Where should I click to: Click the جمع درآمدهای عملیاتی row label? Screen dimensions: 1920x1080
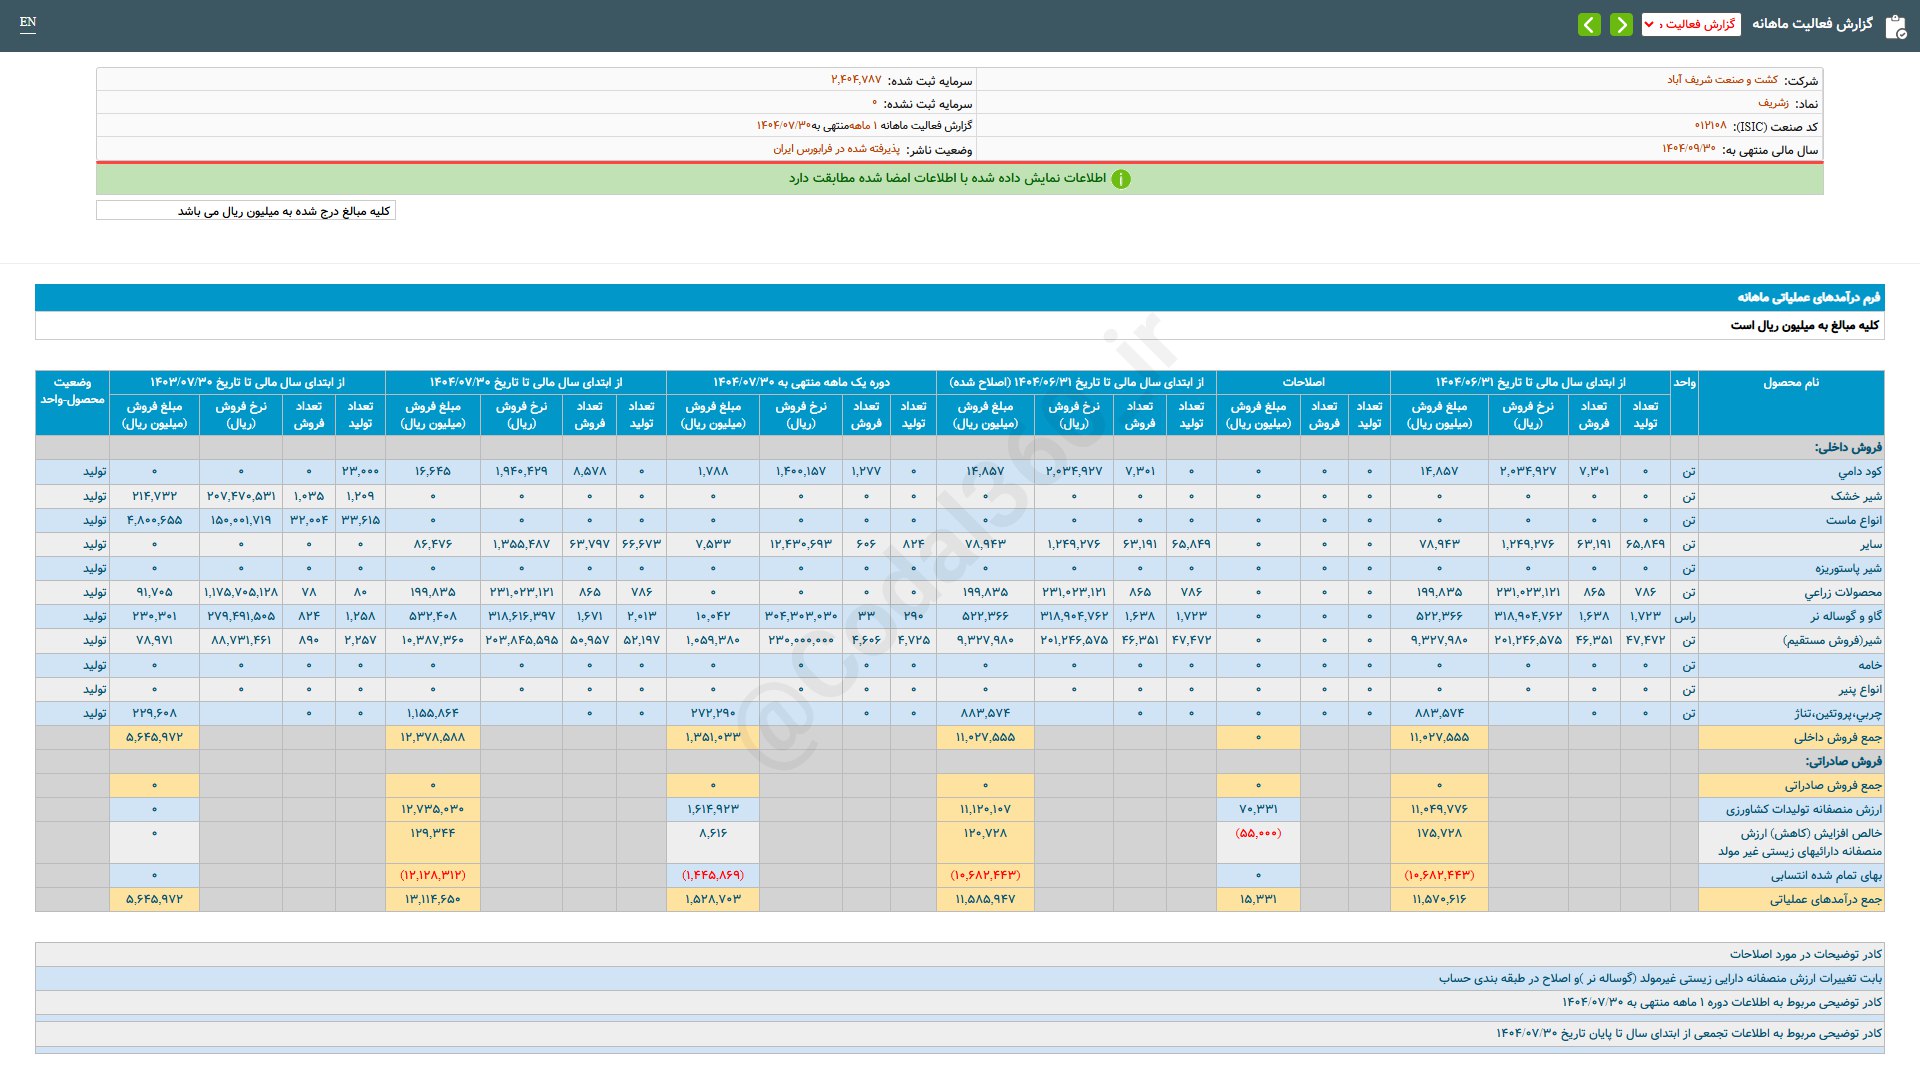[x=1825, y=900]
